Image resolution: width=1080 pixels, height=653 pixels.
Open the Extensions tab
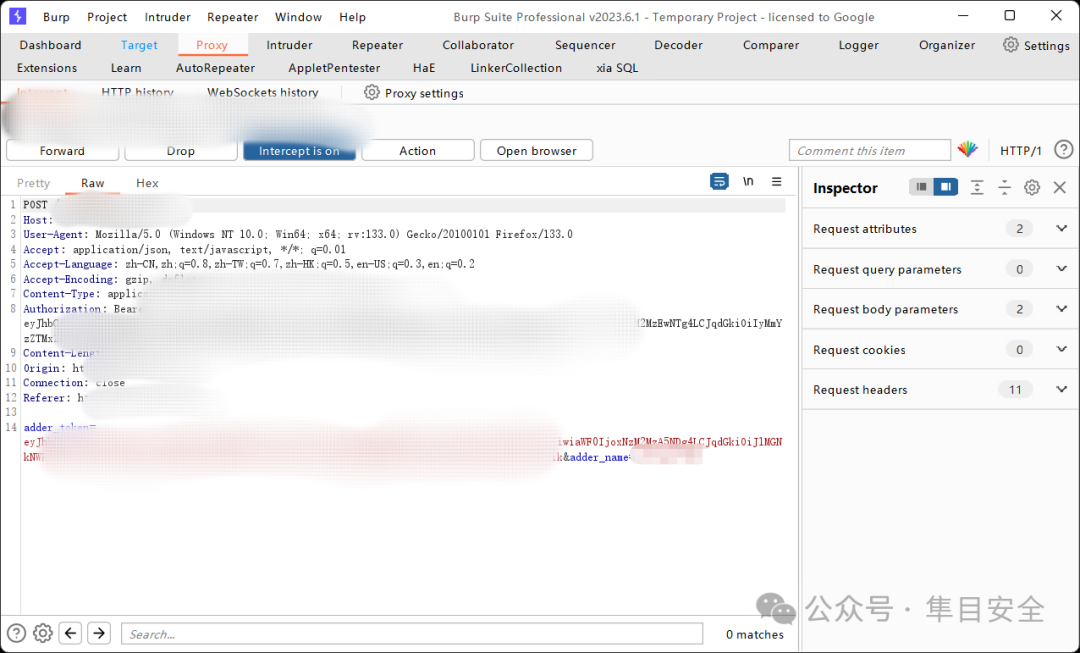[47, 68]
